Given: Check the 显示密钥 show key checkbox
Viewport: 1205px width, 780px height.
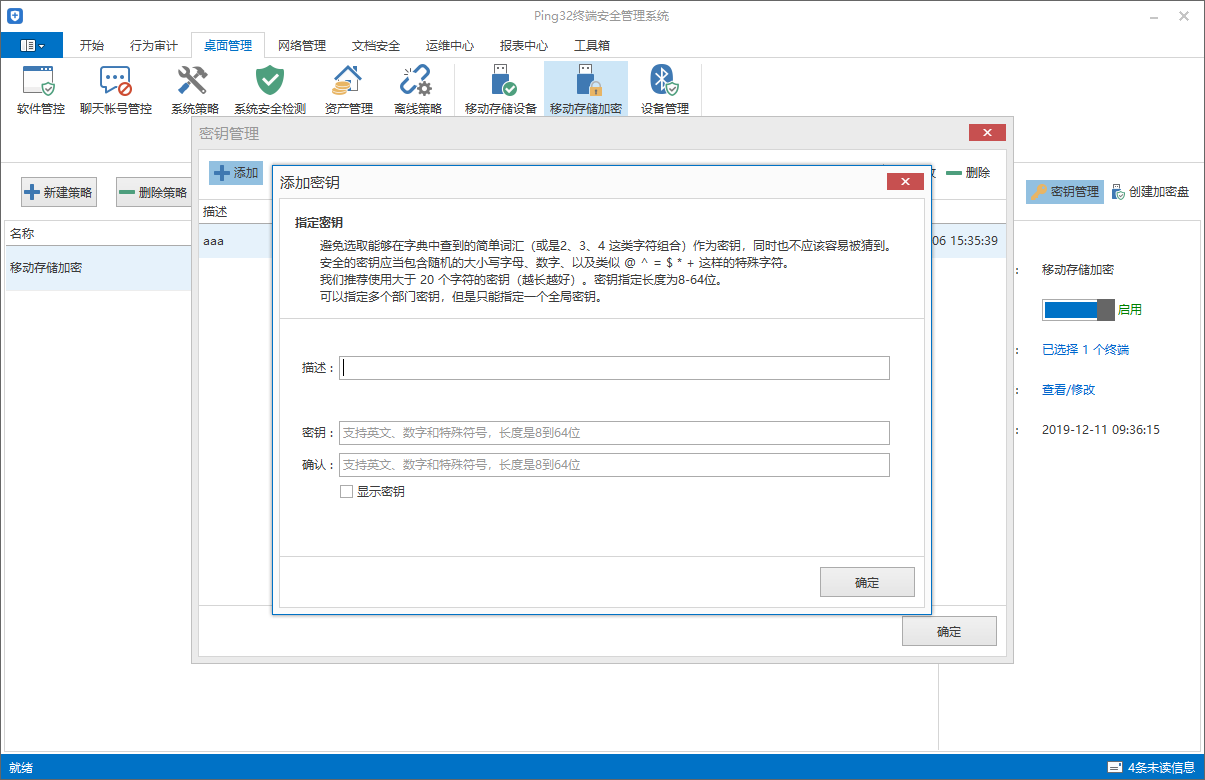Looking at the screenshot, I should (347, 492).
